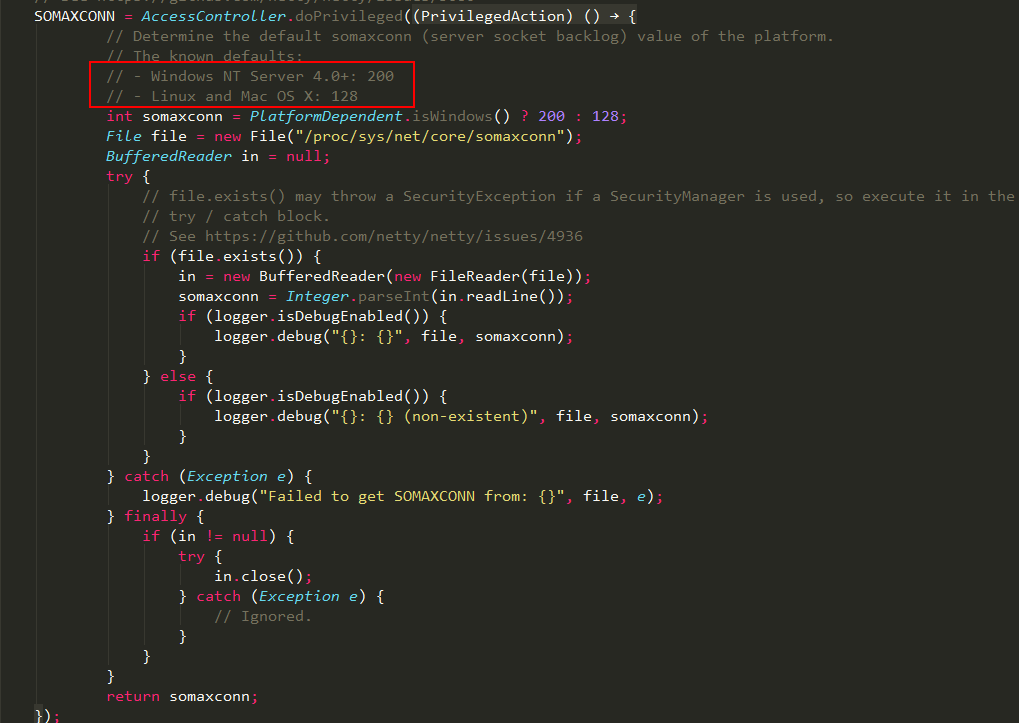Click 'AccessController' in the SOMAXCONN assignment

(x=214, y=16)
